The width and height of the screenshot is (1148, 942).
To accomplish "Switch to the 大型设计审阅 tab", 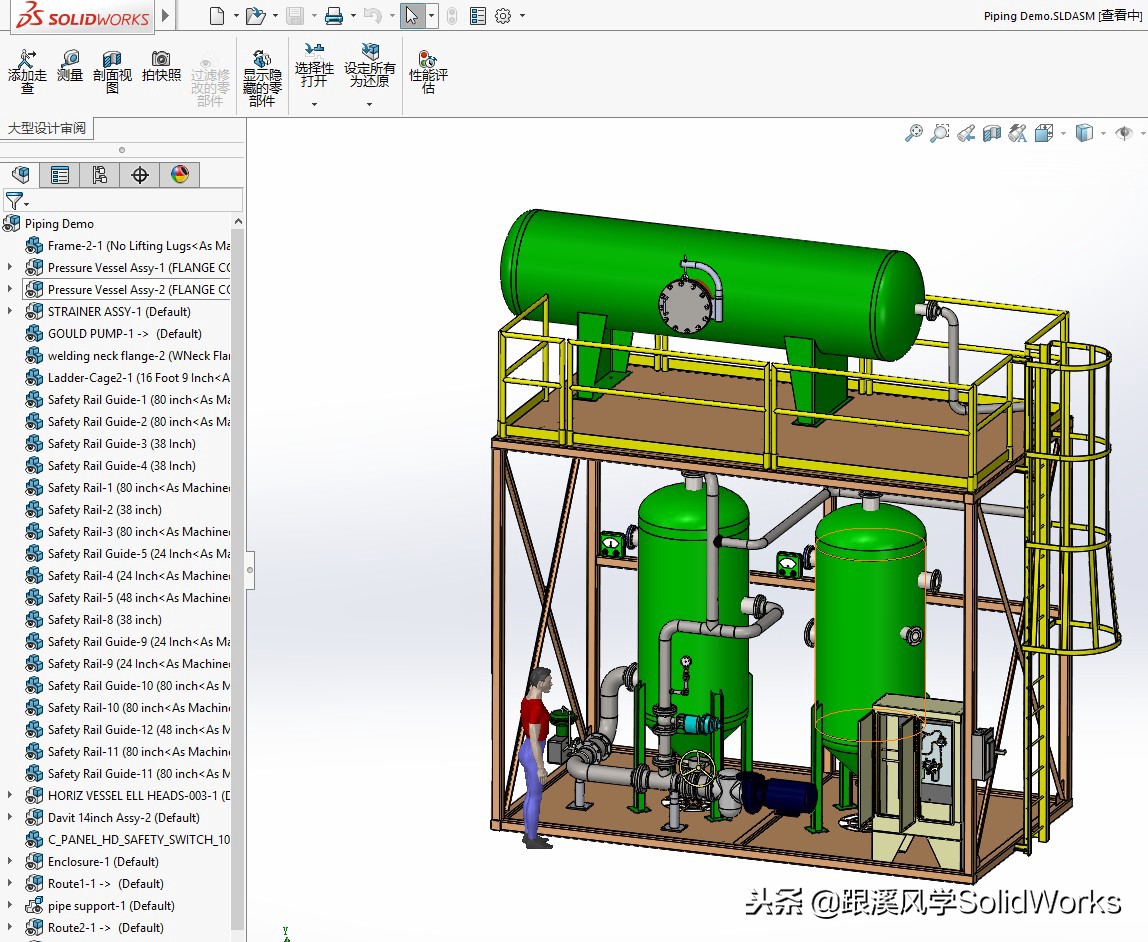I will [45, 128].
